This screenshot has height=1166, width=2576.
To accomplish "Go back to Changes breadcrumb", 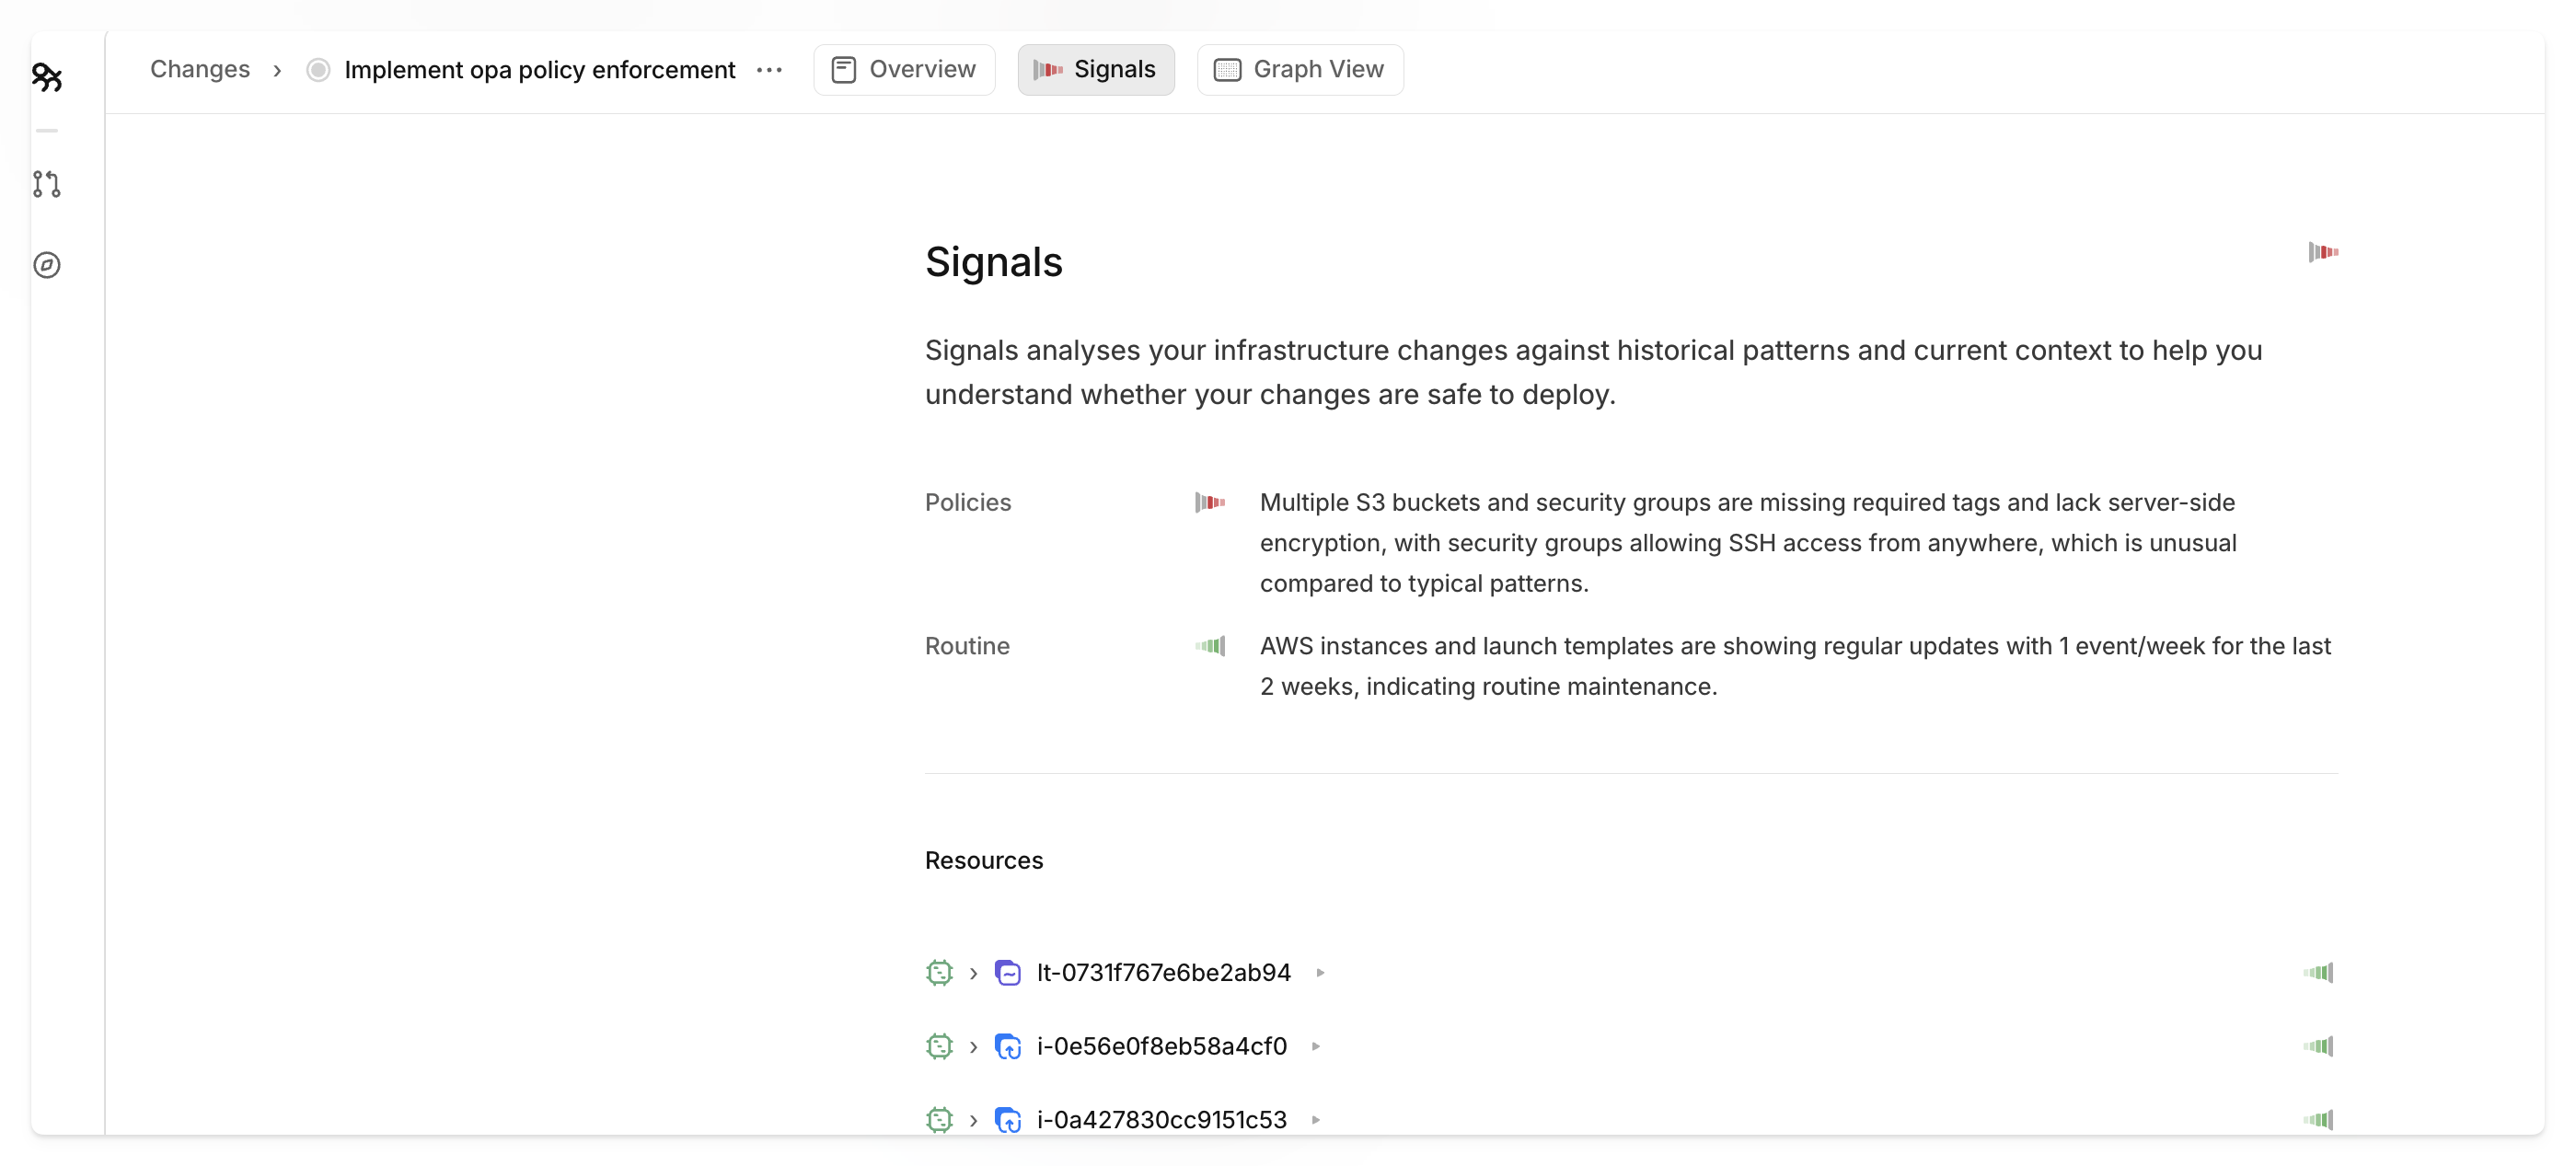I will [200, 70].
